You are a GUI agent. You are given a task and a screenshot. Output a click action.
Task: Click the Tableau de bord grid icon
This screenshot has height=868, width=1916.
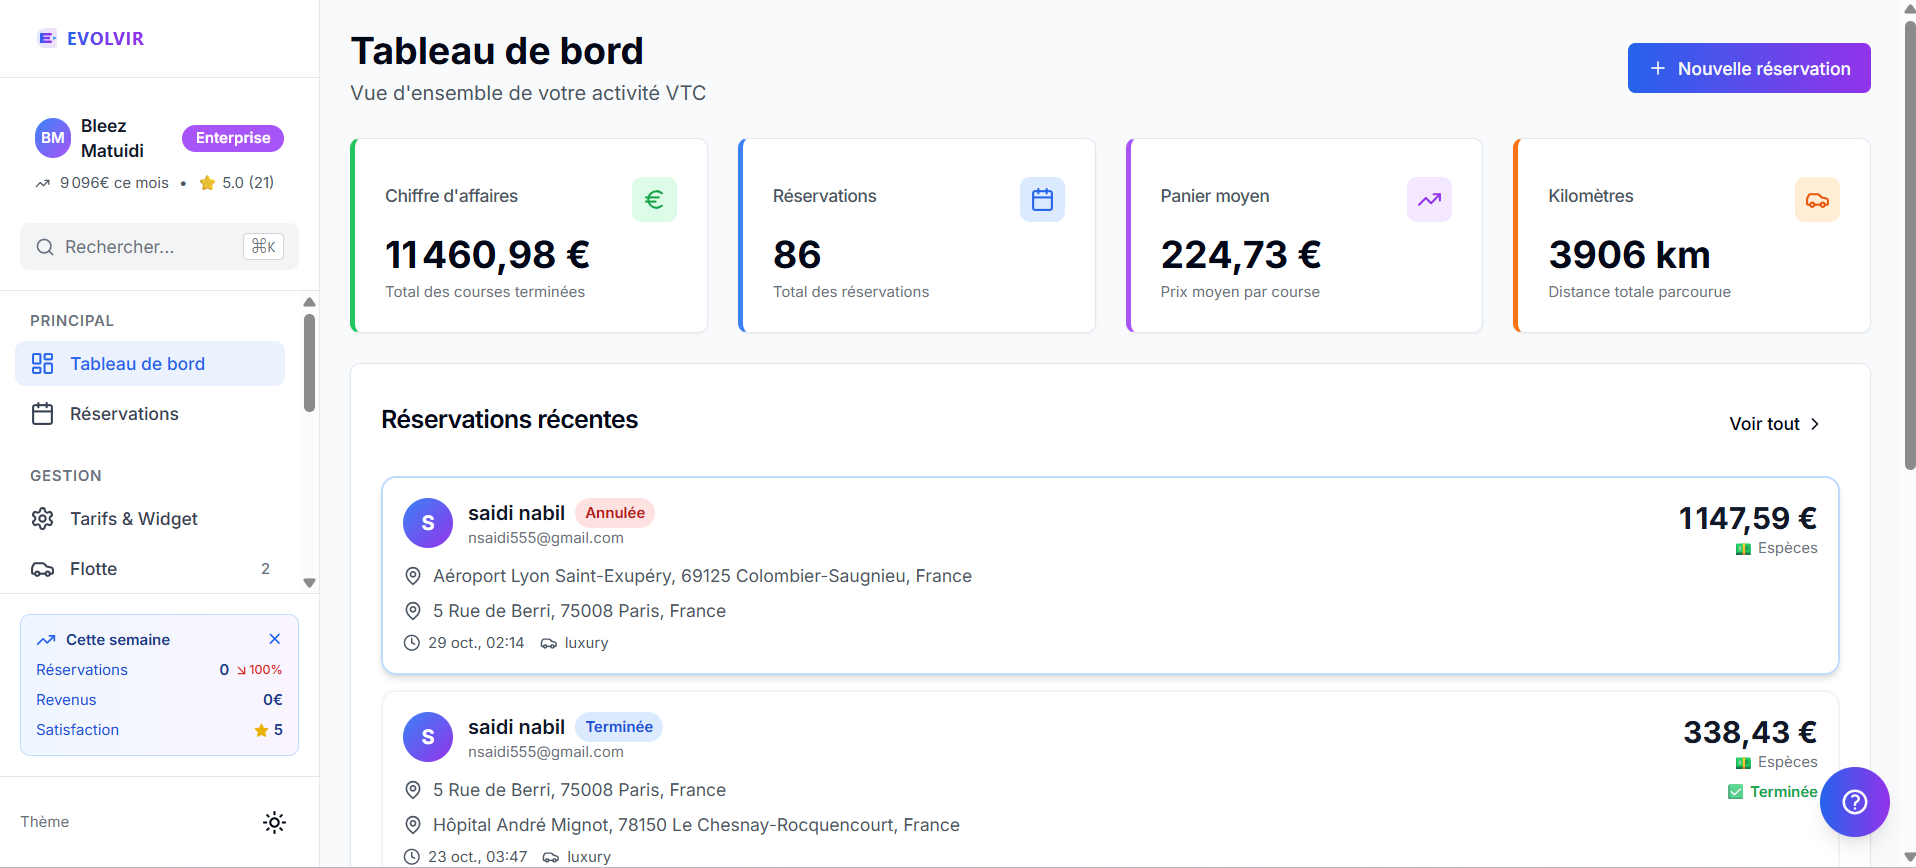tap(42, 364)
